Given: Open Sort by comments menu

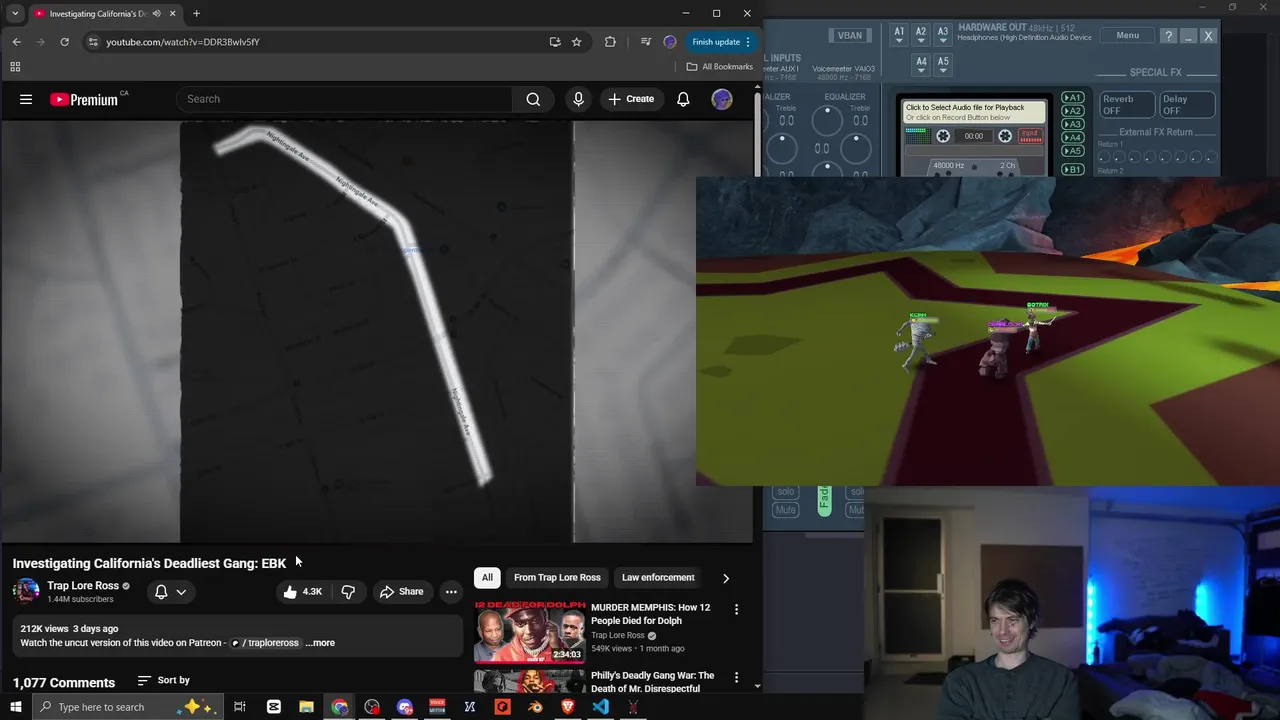Looking at the screenshot, I should pyautogui.click(x=163, y=680).
